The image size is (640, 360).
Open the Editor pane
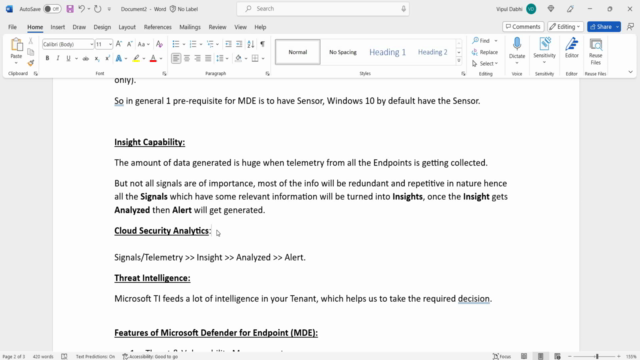[x=571, y=48]
